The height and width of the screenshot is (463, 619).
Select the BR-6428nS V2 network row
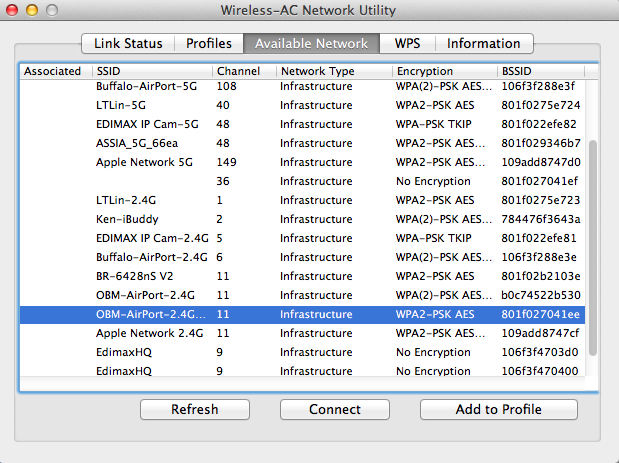click(x=302, y=276)
